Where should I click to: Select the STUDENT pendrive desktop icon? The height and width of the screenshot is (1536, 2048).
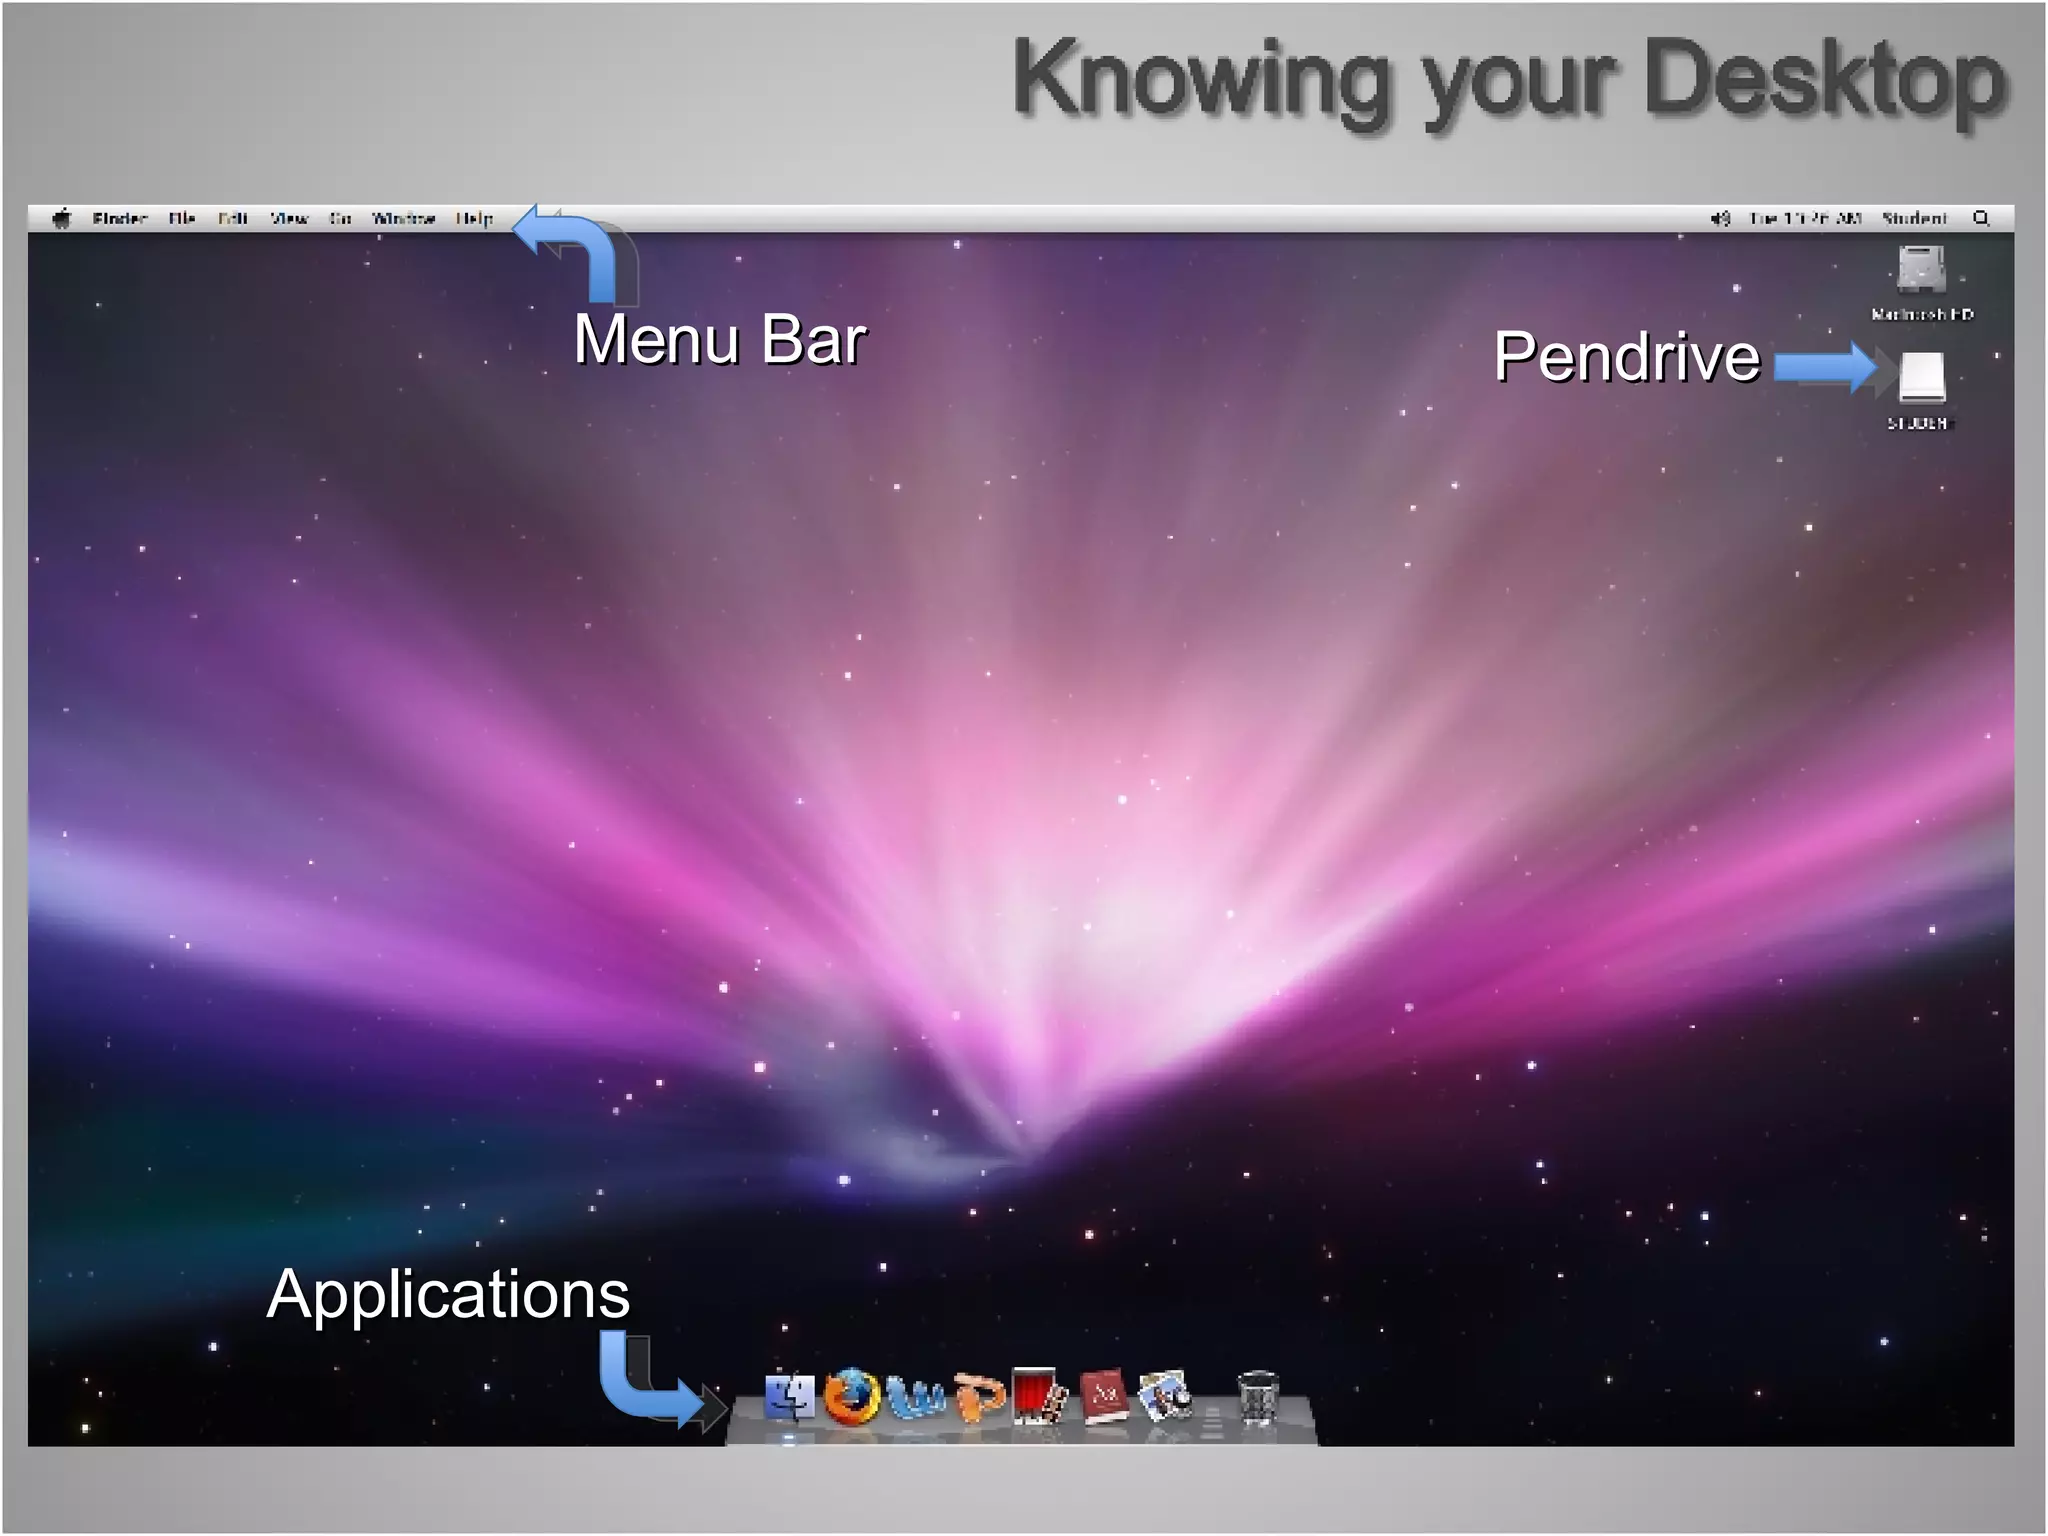point(1921,378)
